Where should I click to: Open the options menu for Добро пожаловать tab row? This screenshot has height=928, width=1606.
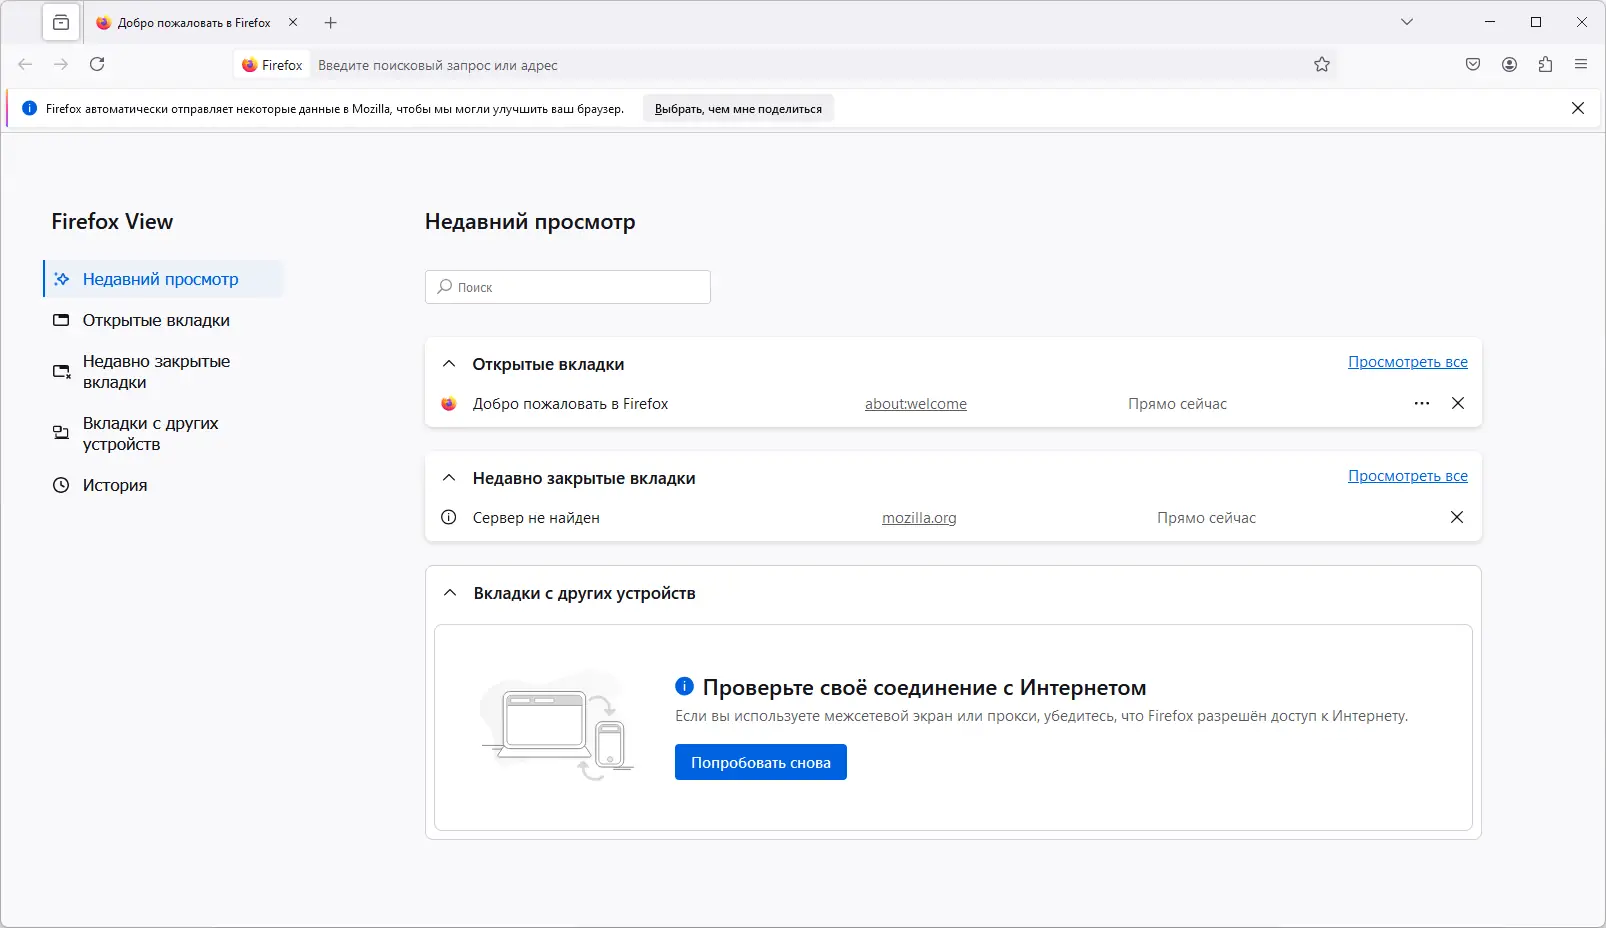coord(1421,404)
